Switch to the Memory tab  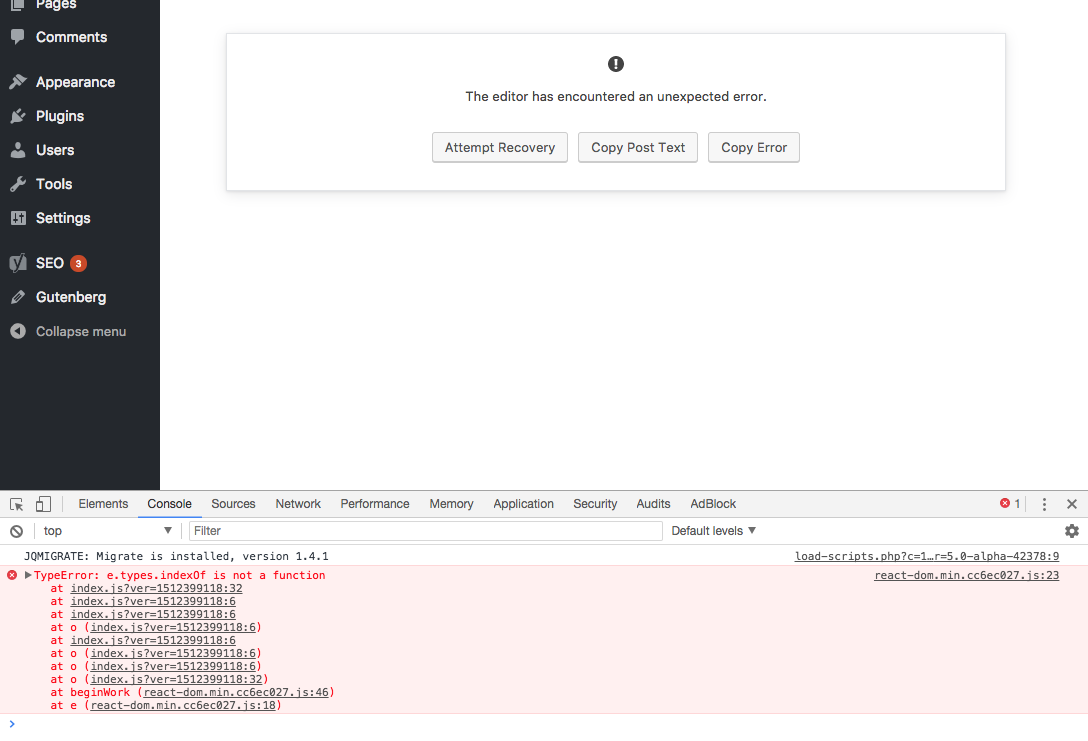click(x=451, y=504)
